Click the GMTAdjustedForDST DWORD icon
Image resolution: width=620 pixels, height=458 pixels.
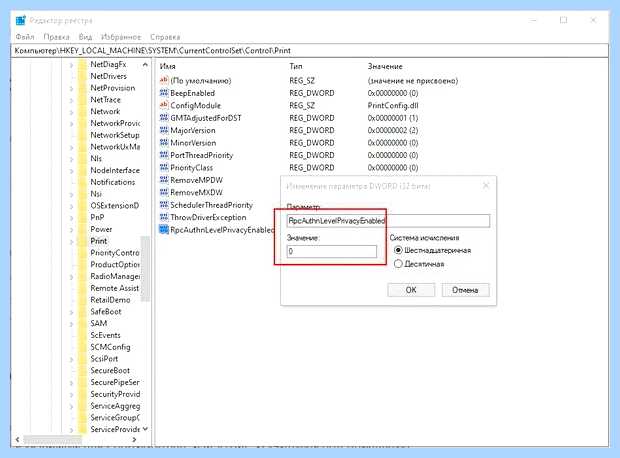coord(164,118)
